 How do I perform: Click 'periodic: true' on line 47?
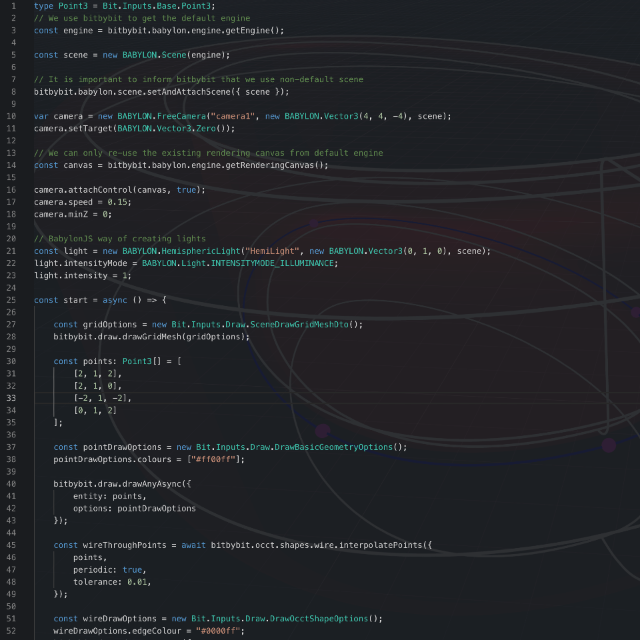[107, 569]
